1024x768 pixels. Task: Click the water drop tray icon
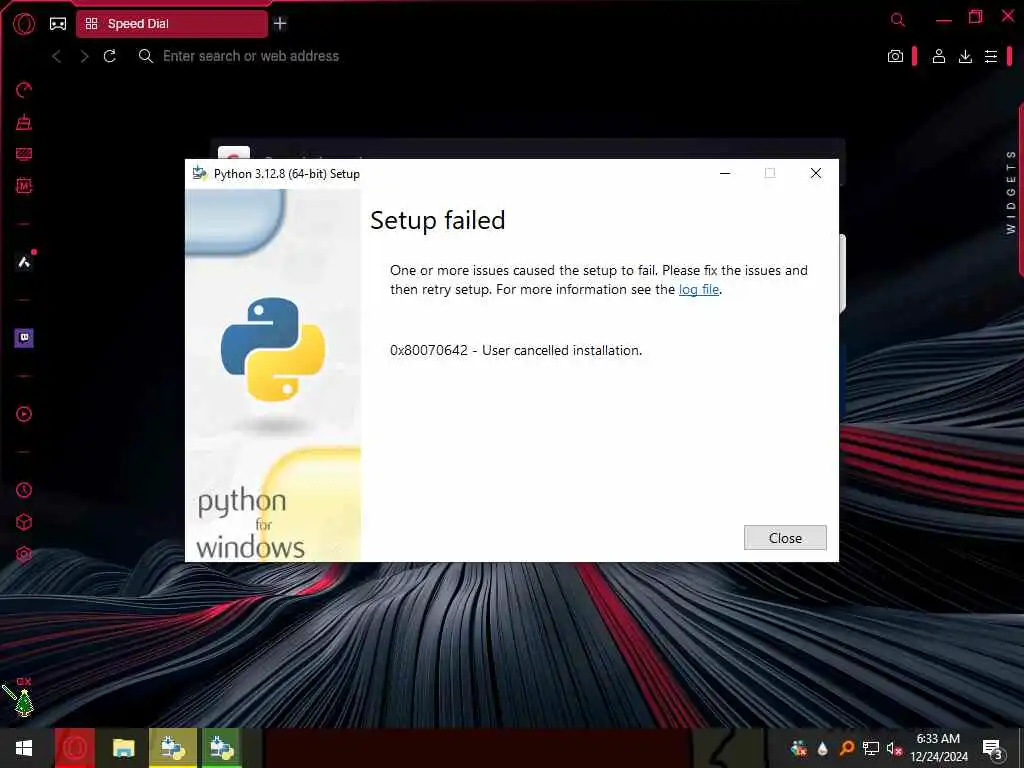[822, 748]
